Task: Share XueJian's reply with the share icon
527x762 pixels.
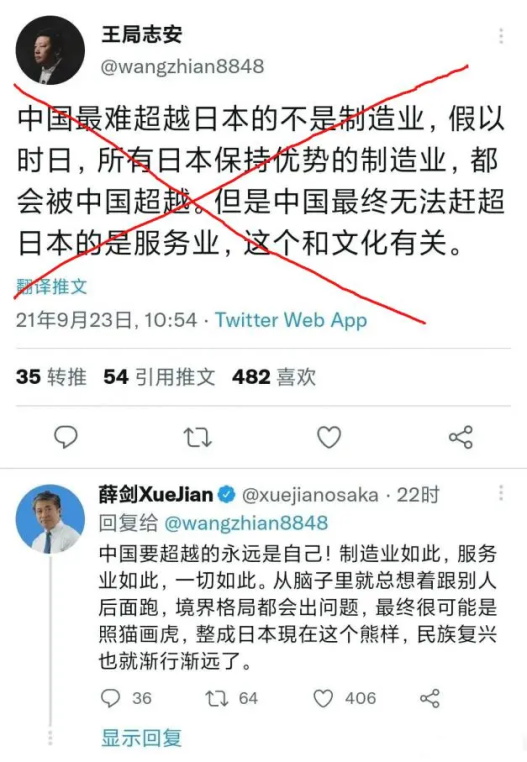Action: (430, 698)
